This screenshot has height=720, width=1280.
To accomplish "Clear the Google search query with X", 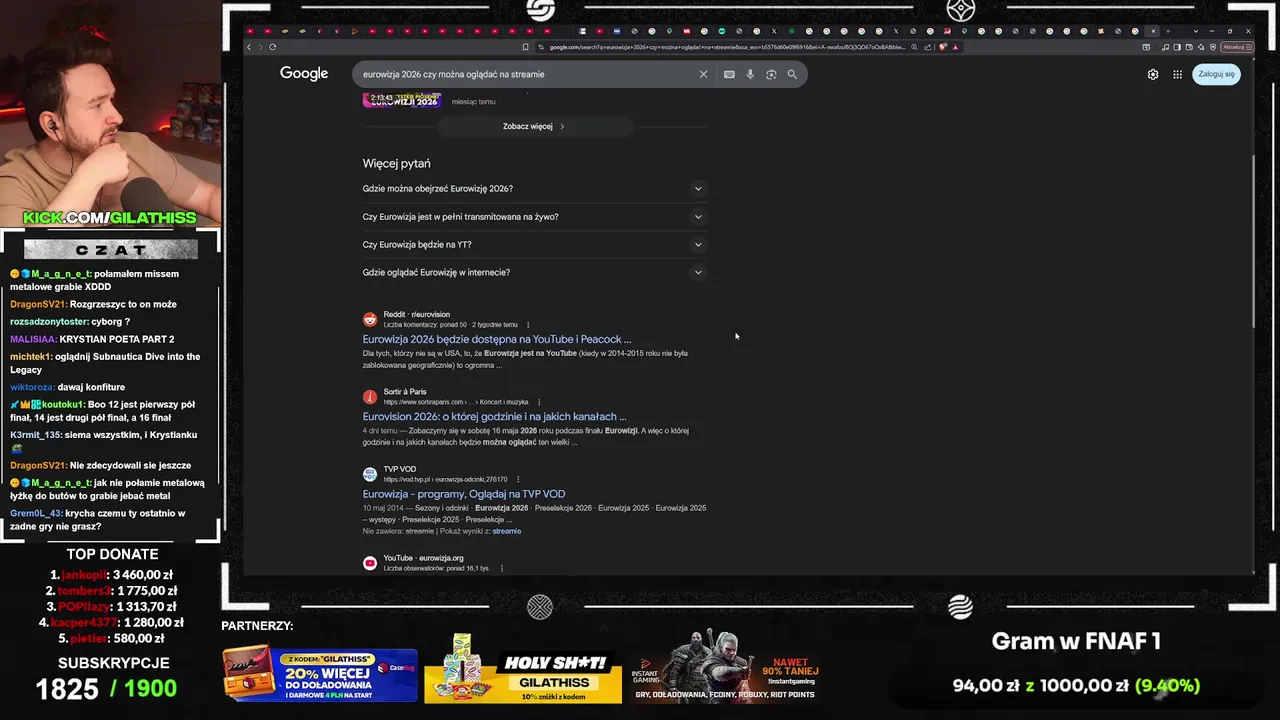I will click(x=703, y=74).
